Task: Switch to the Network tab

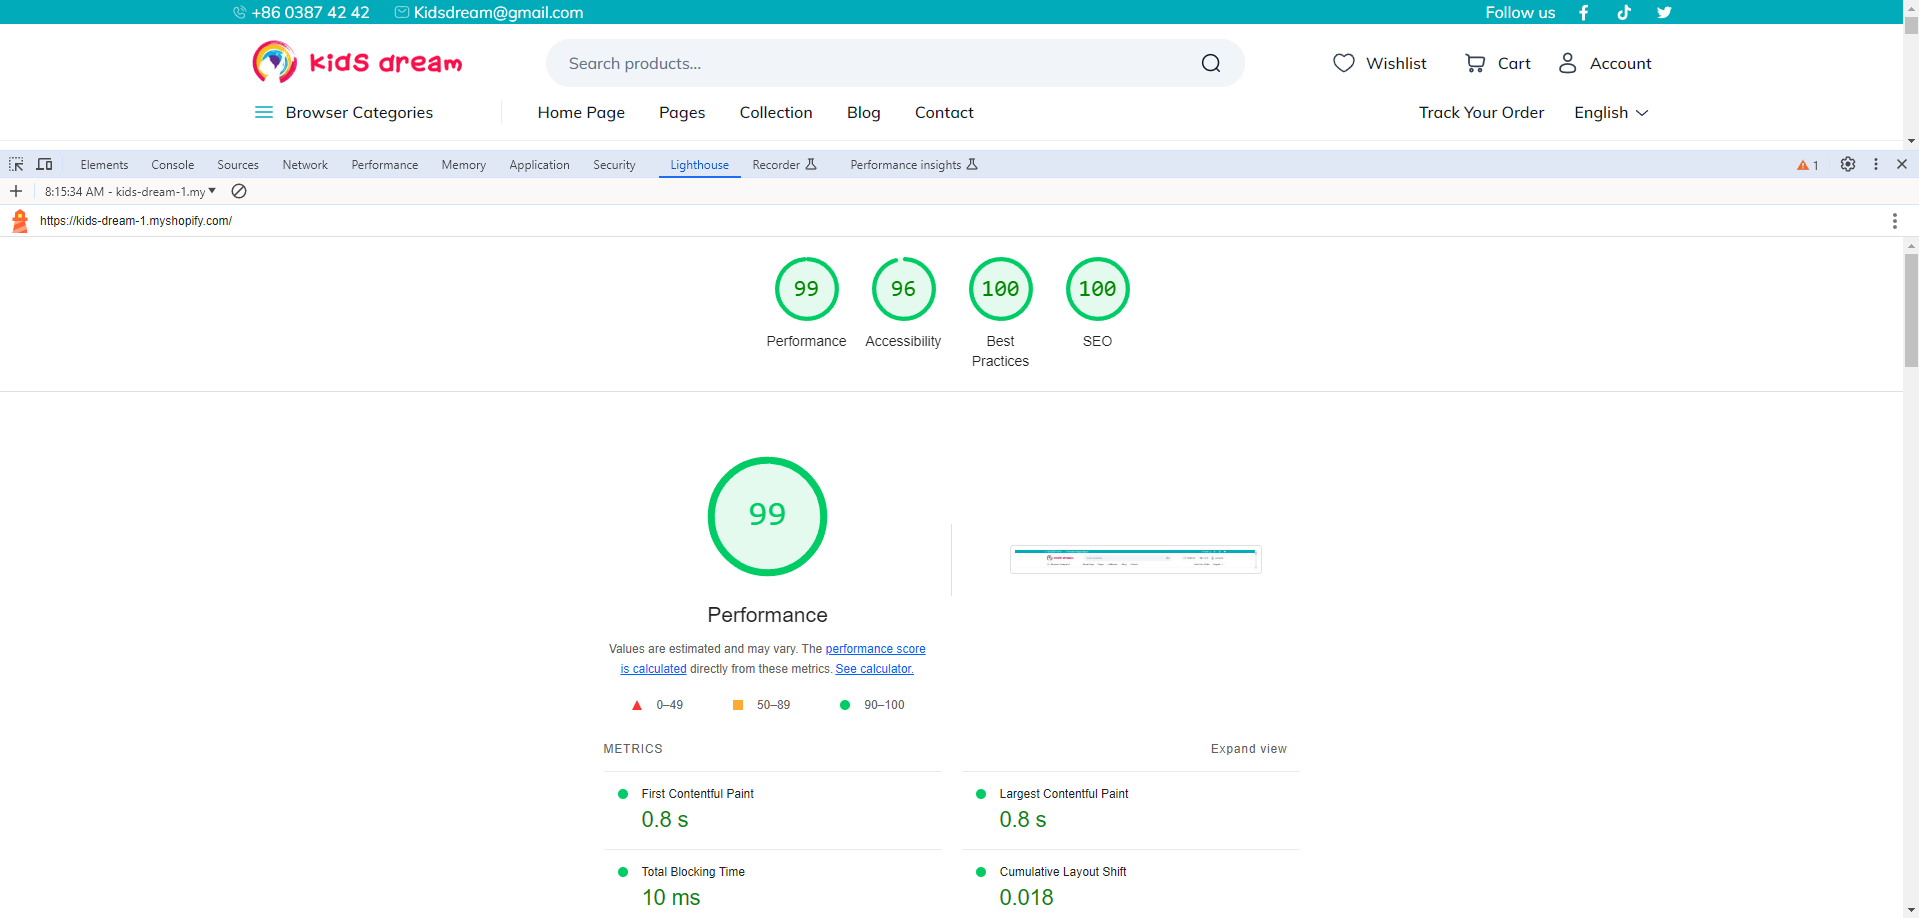Action: [305, 165]
